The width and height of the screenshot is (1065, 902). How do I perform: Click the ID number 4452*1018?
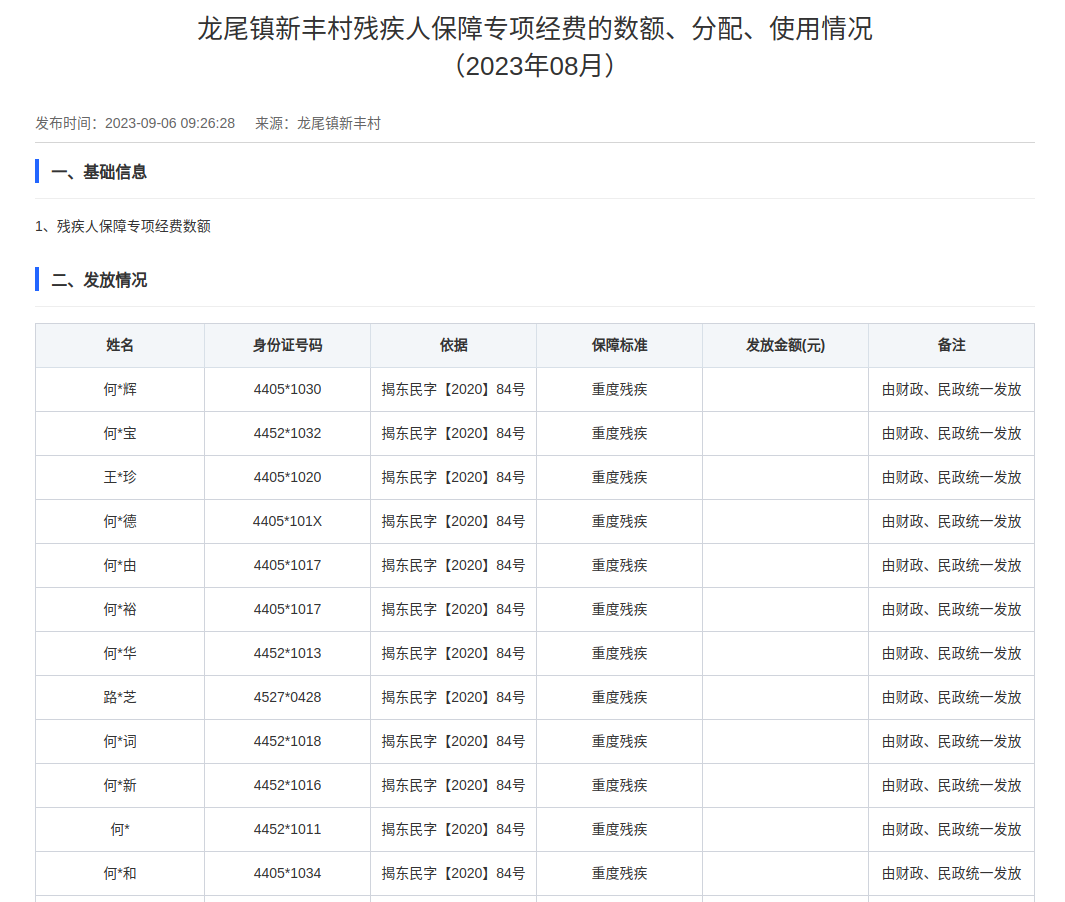[x=287, y=742]
